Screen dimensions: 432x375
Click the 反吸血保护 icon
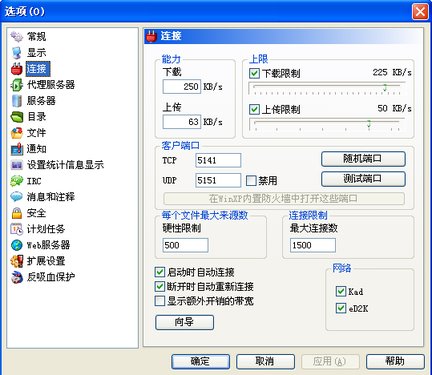point(17,277)
